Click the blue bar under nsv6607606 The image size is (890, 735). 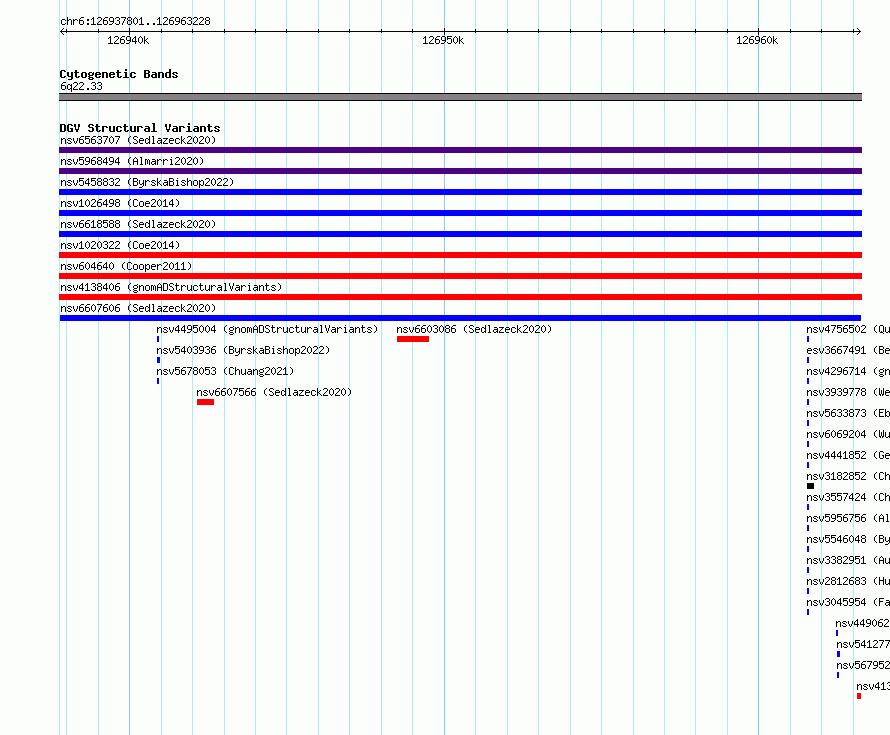[460, 318]
